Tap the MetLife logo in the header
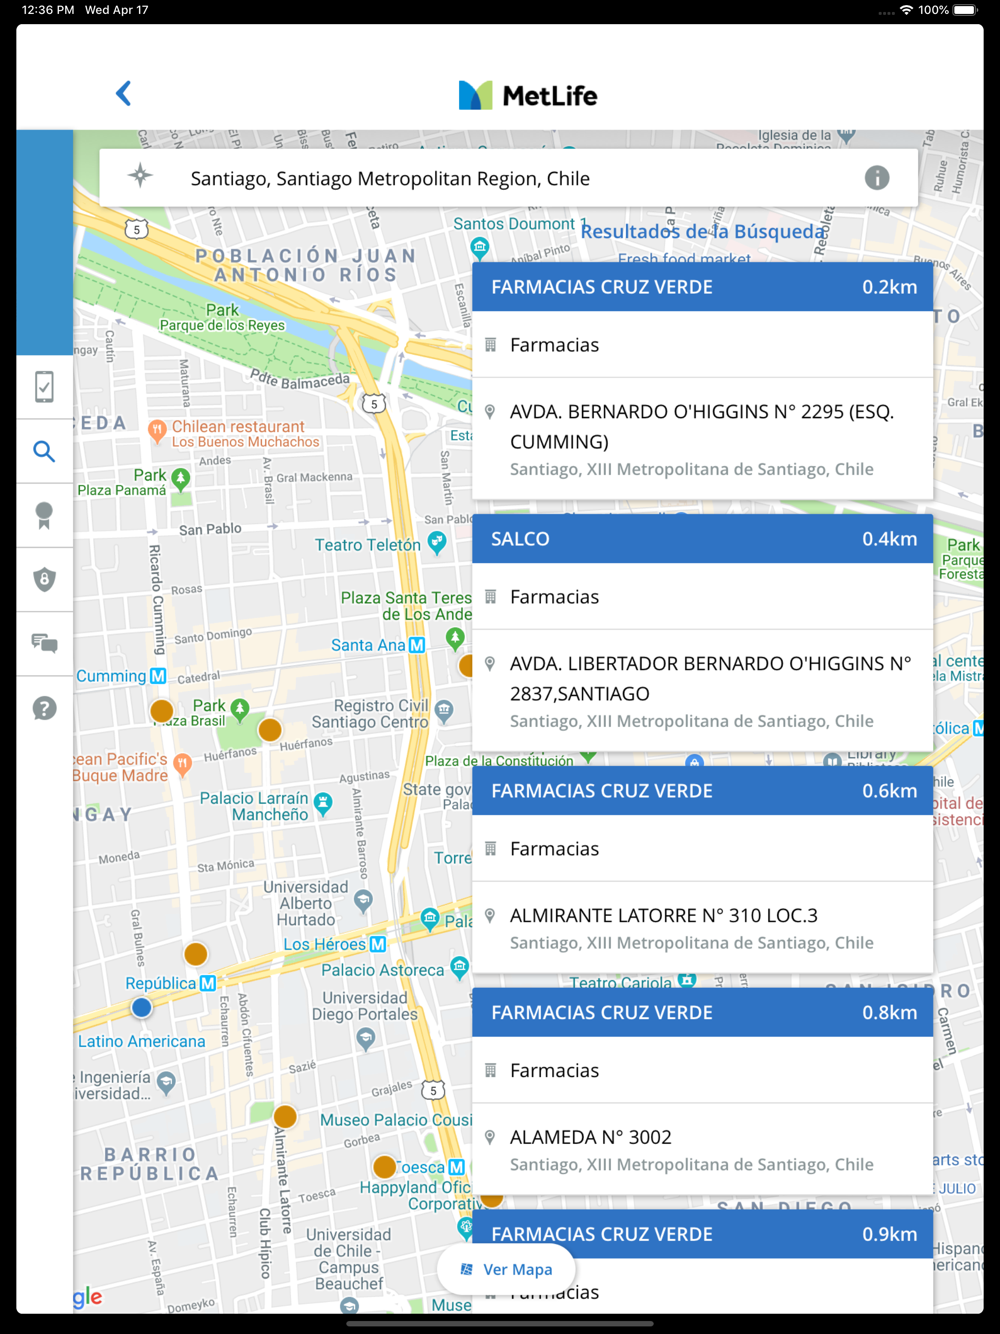This screenshot has width=1000, height=1334. 527,95
